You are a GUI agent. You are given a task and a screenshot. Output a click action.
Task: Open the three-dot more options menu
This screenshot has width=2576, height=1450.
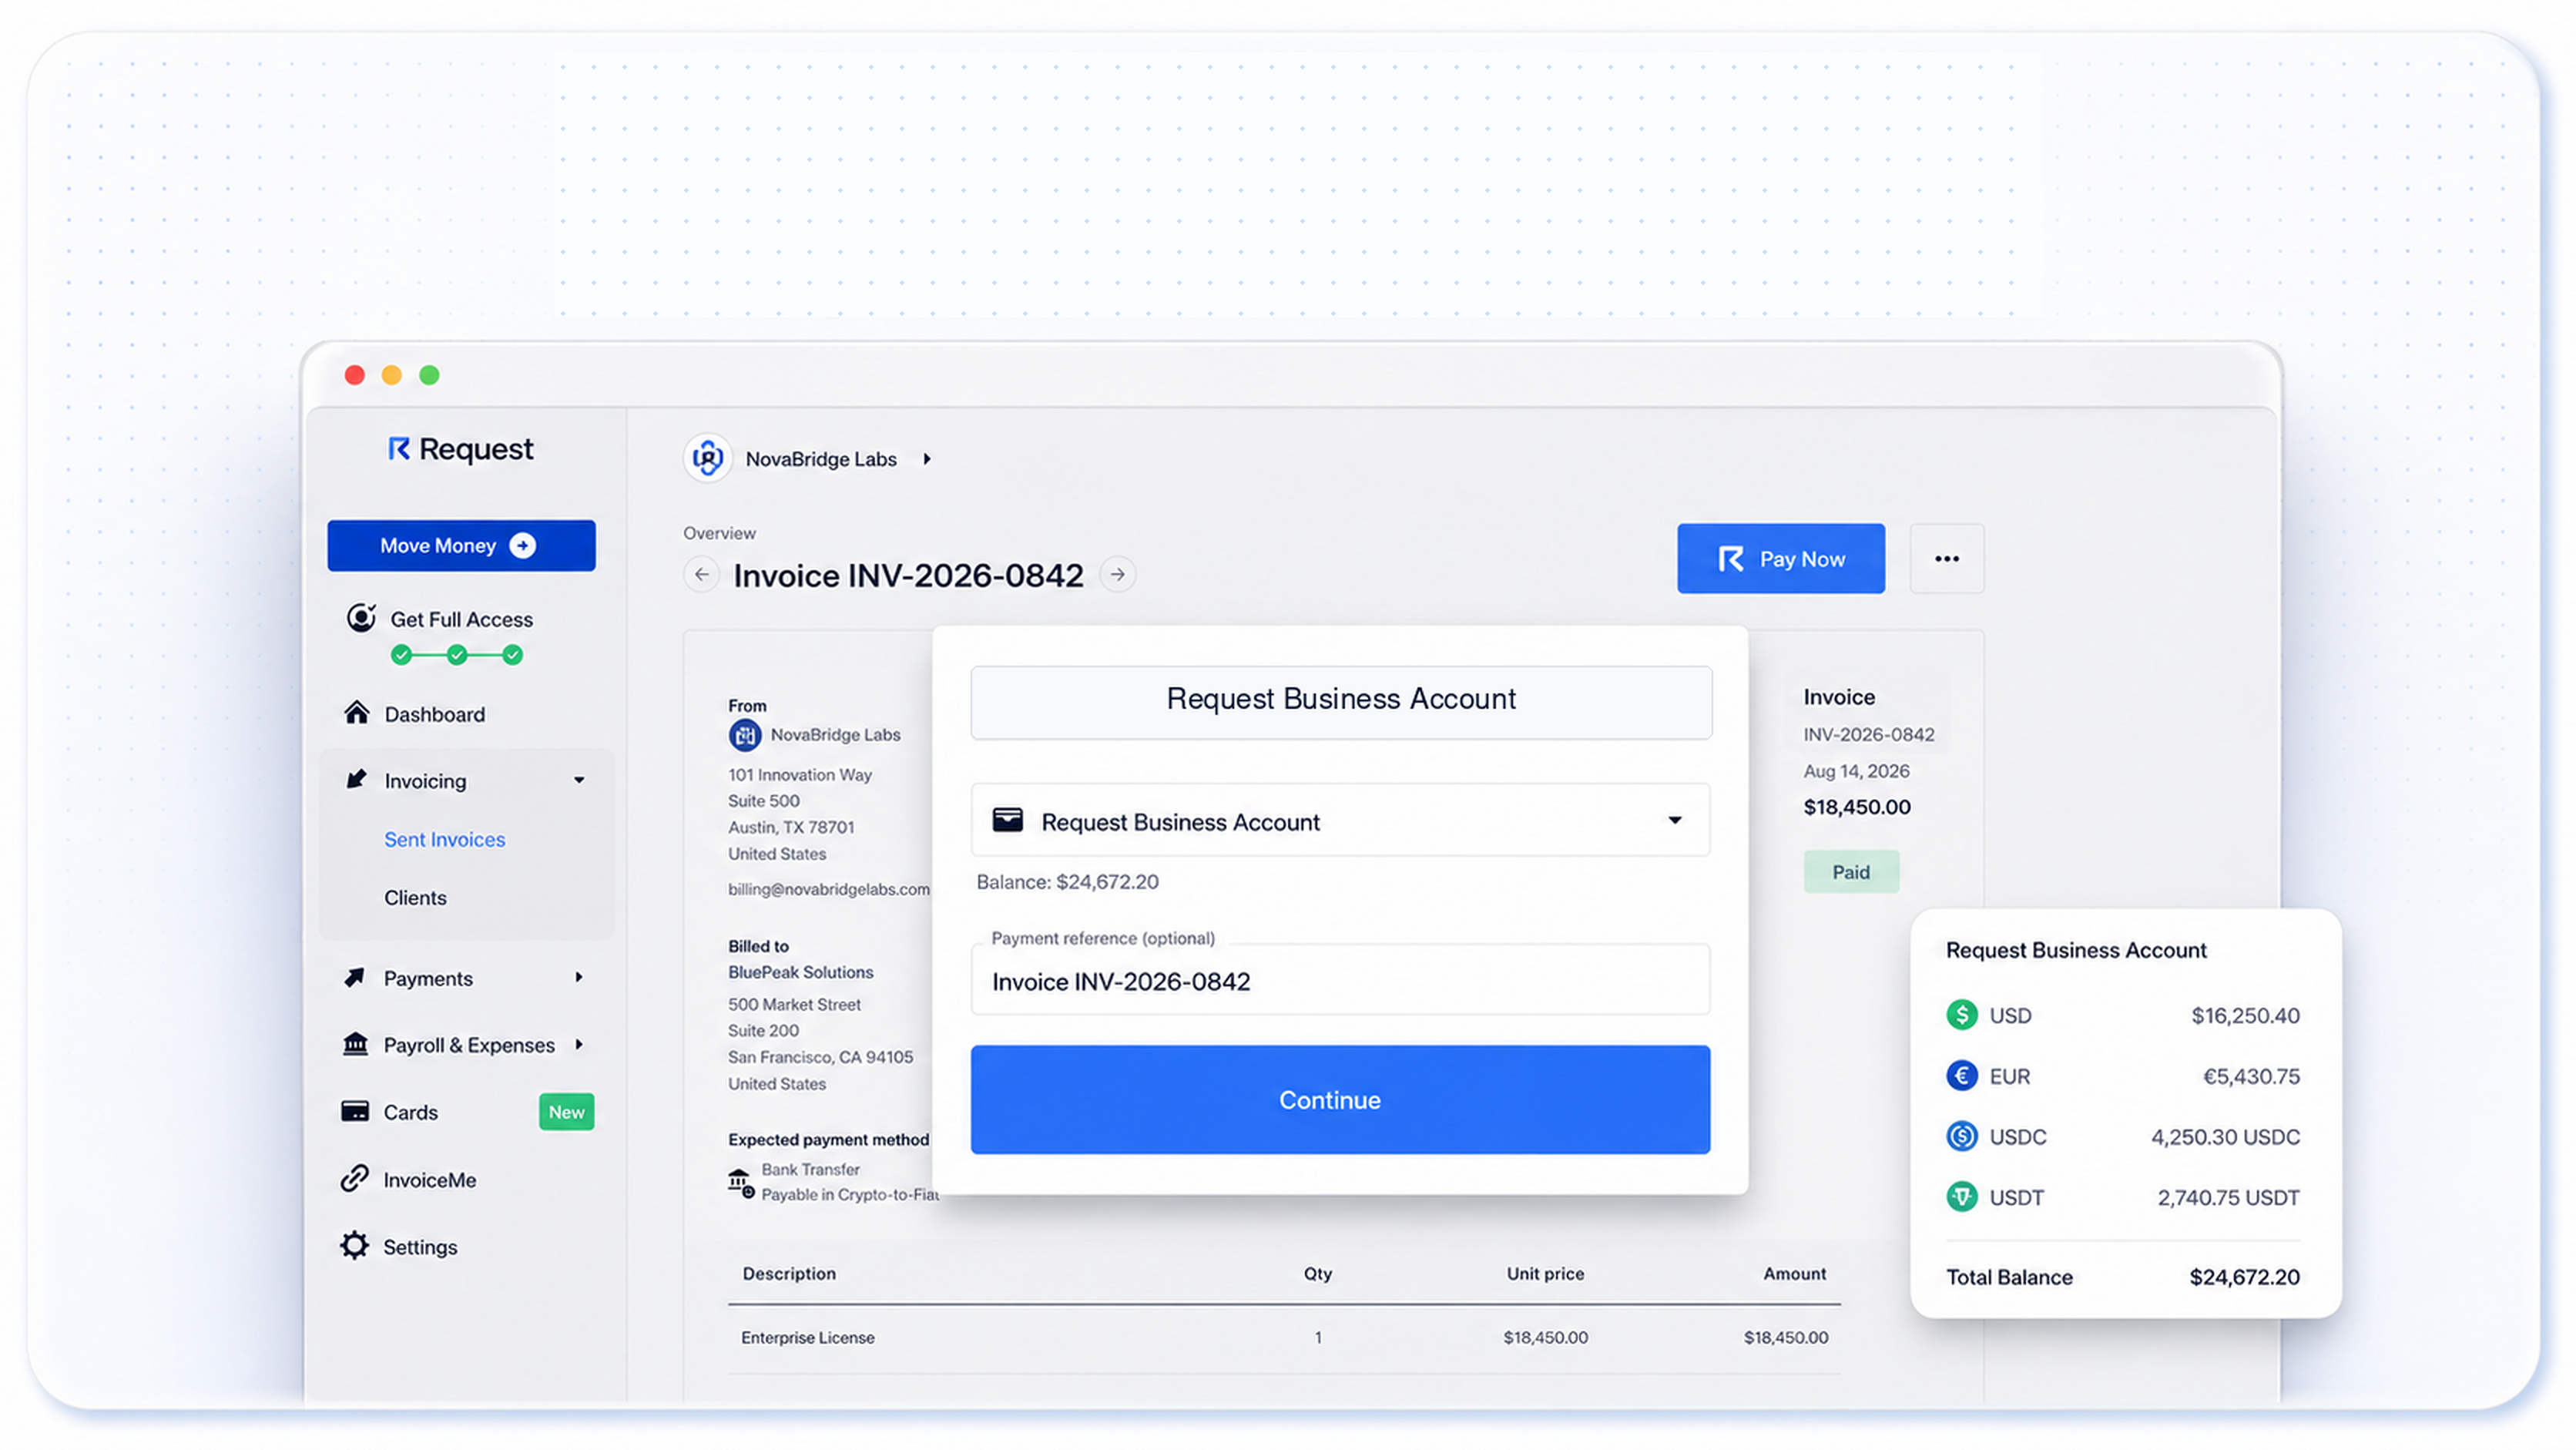tap(1947, 559)
